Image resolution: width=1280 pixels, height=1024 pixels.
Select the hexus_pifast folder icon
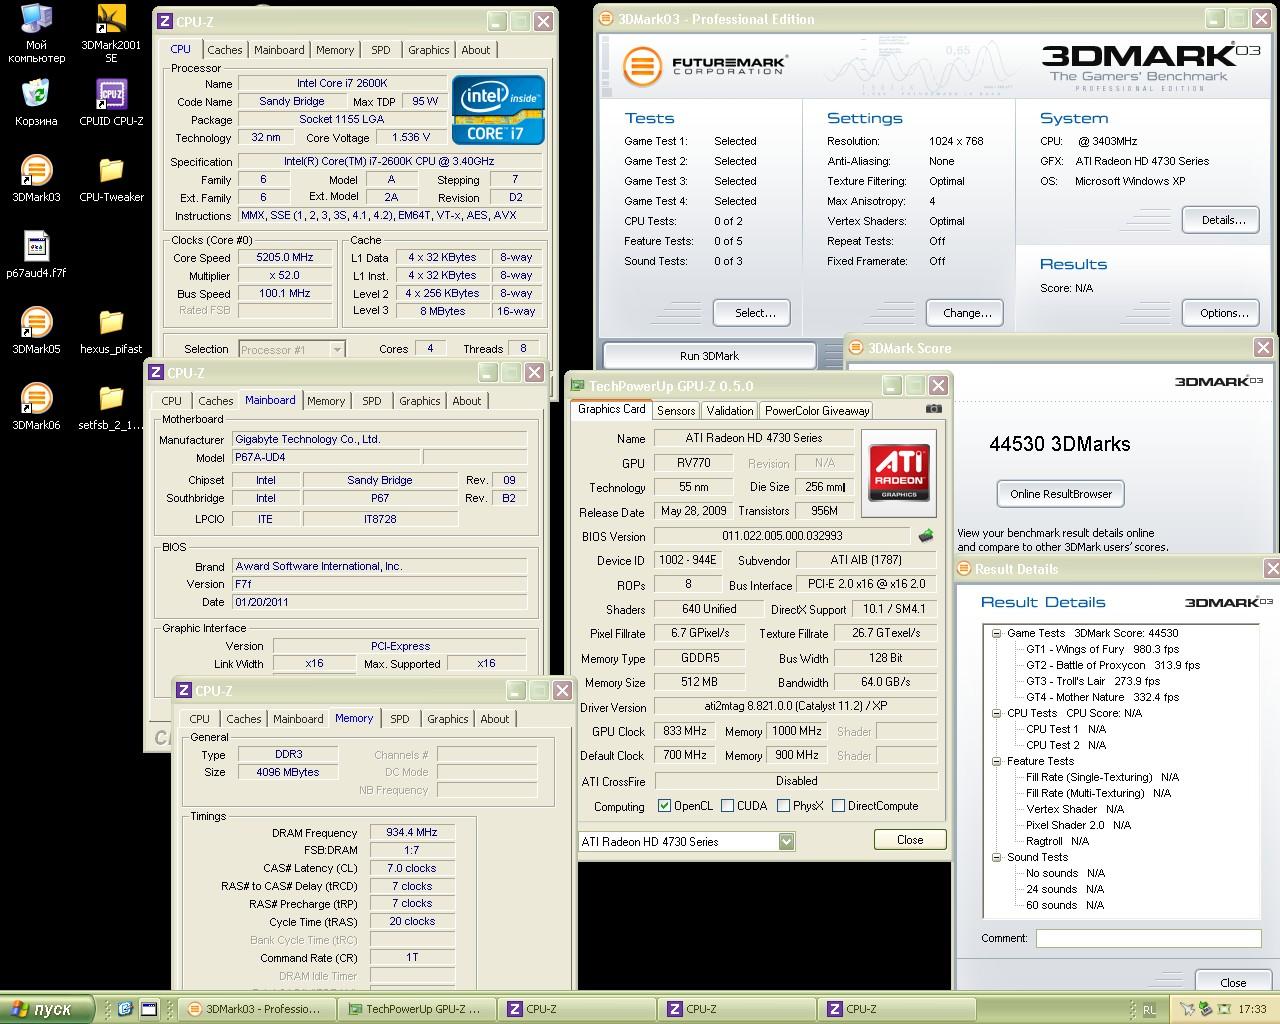111,331
